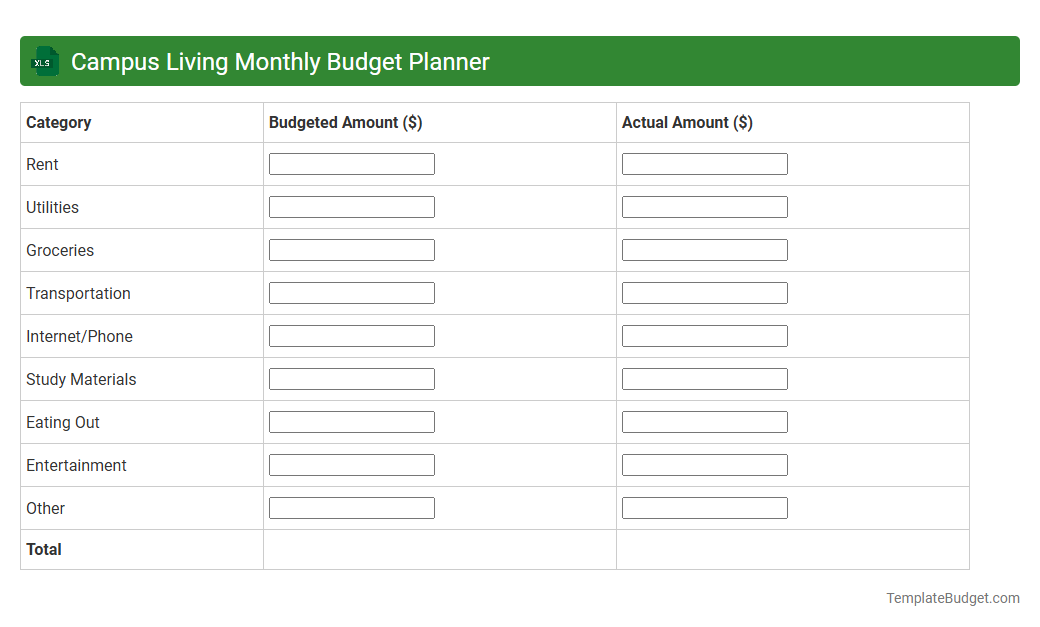This screenshot has width=1040, height=627.
Task: Click the Actual Amount input for Entertainment
Action: pos(704,464)
